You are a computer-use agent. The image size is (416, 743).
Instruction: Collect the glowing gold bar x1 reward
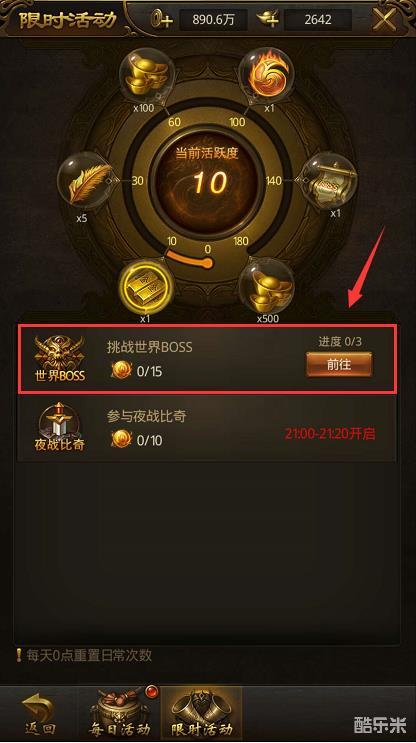pyautogui.click(x=145, y=286)
